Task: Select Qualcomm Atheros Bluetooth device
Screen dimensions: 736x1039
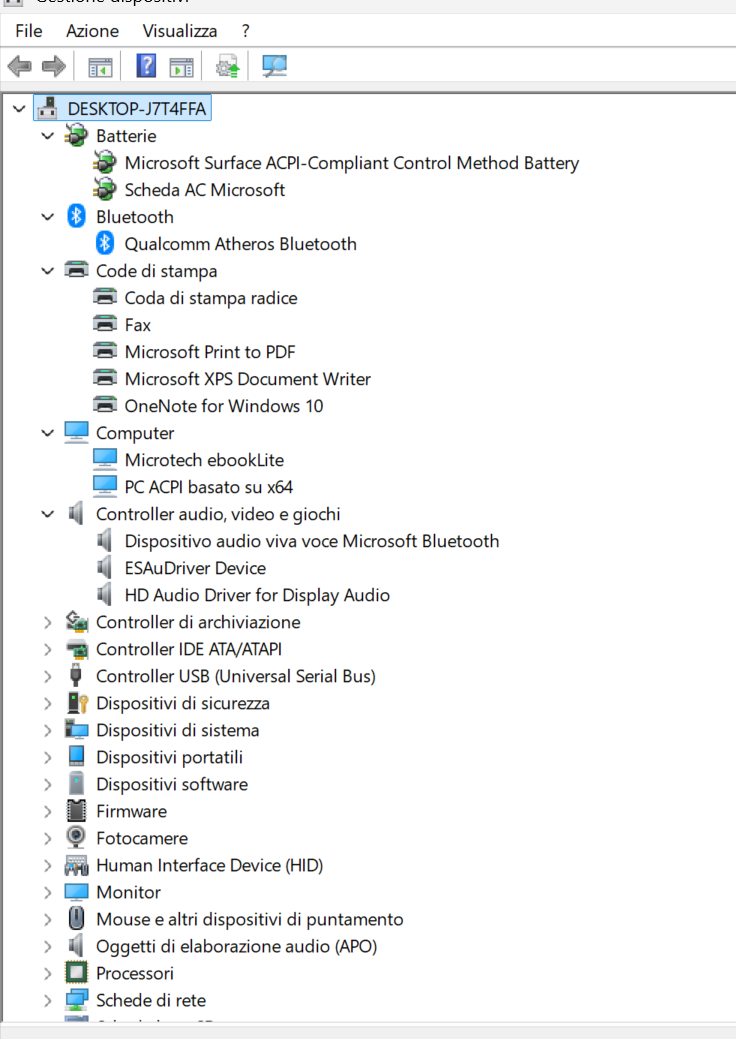Action: click(x=240, y=243)
